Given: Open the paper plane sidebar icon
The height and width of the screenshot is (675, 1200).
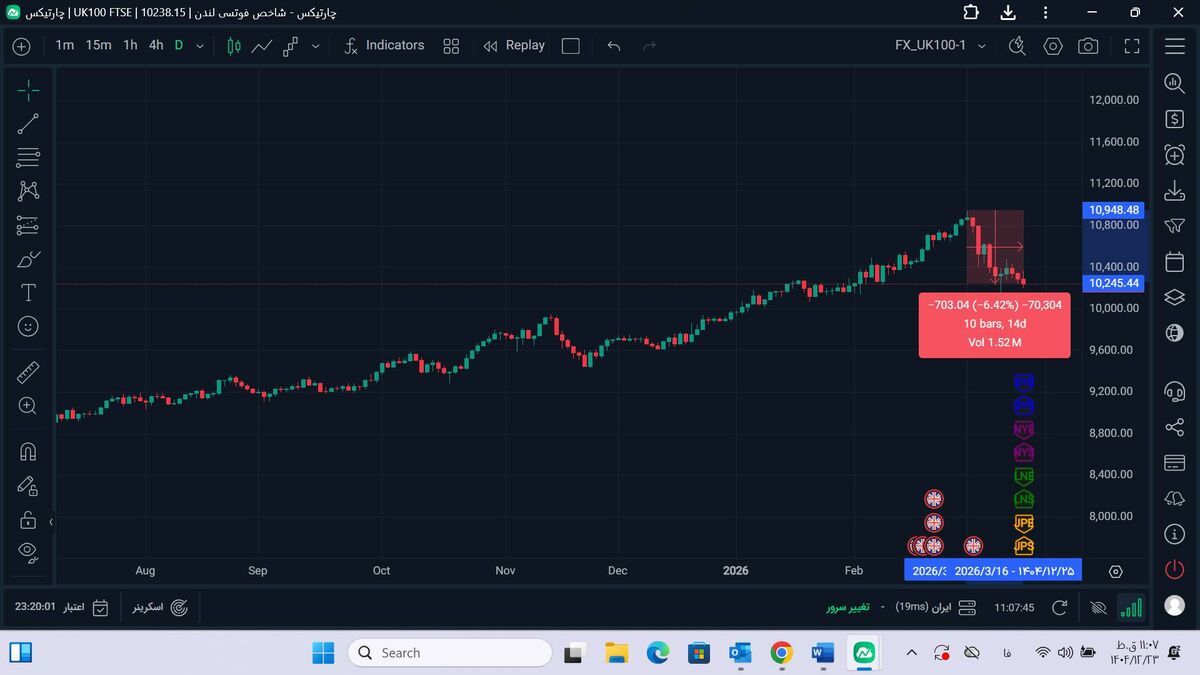Looking at the screenshot, I should (x=1175, y=226).
